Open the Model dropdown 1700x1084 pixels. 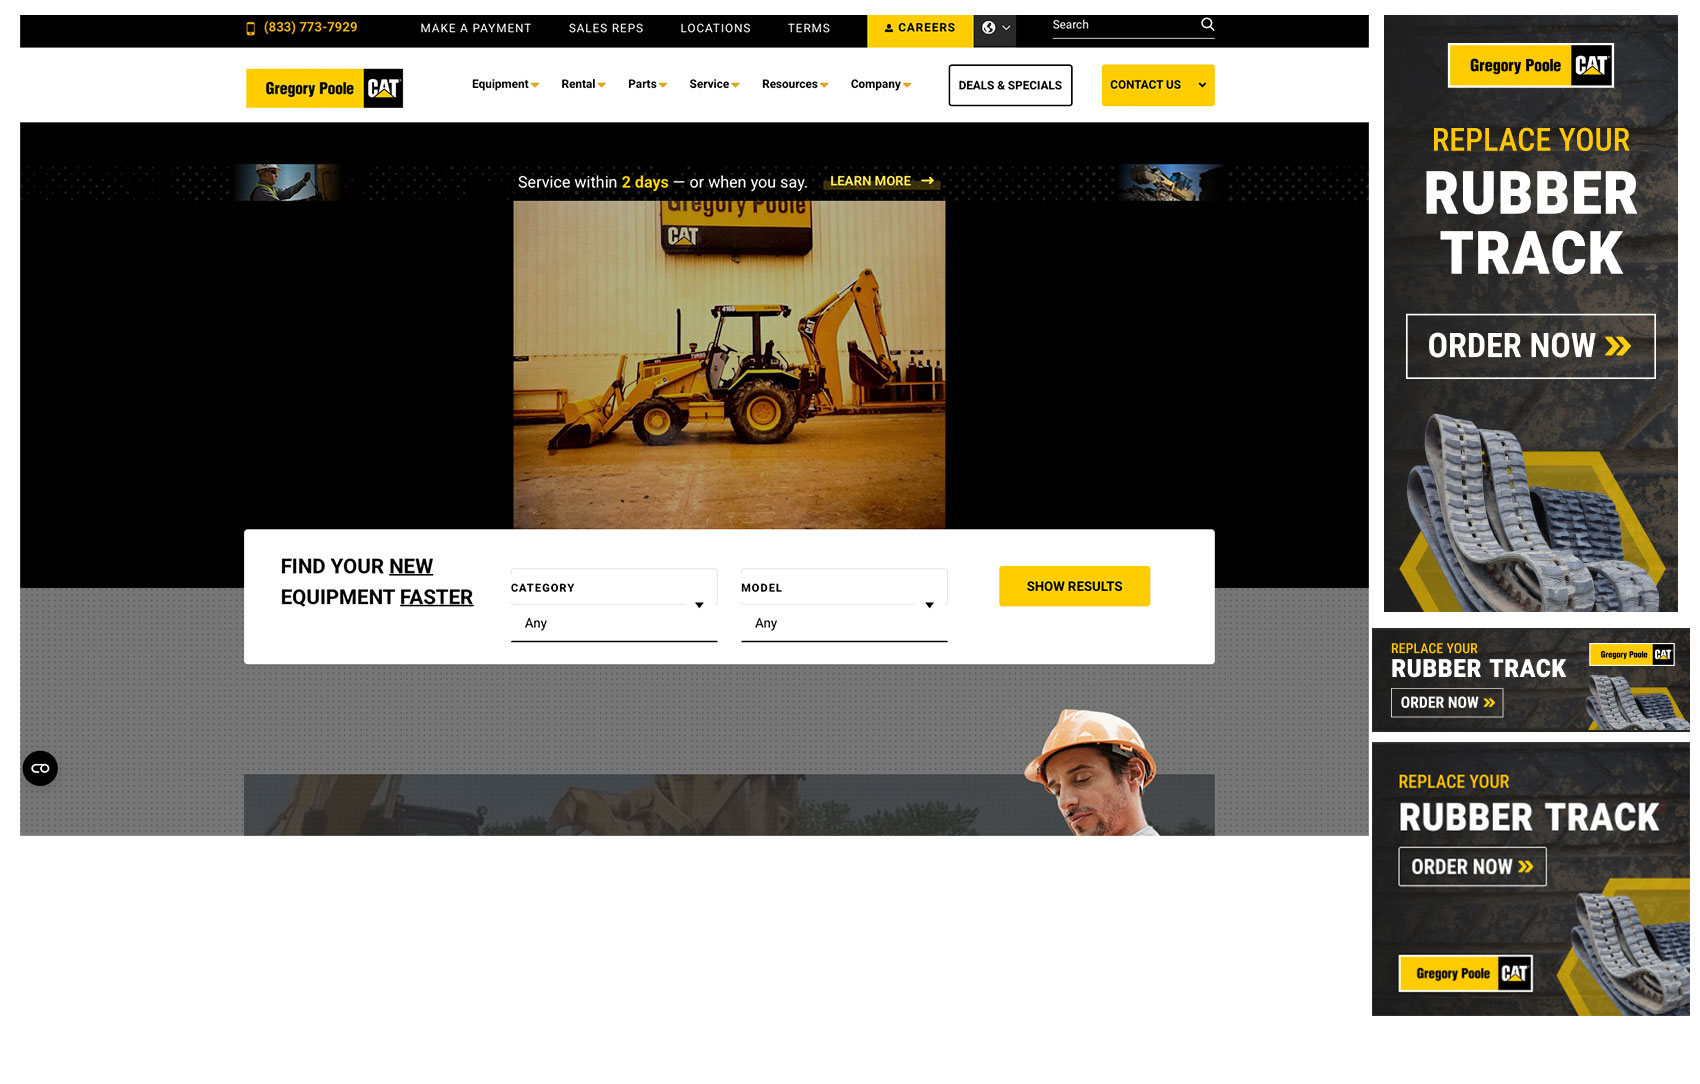tap(843, 606)
